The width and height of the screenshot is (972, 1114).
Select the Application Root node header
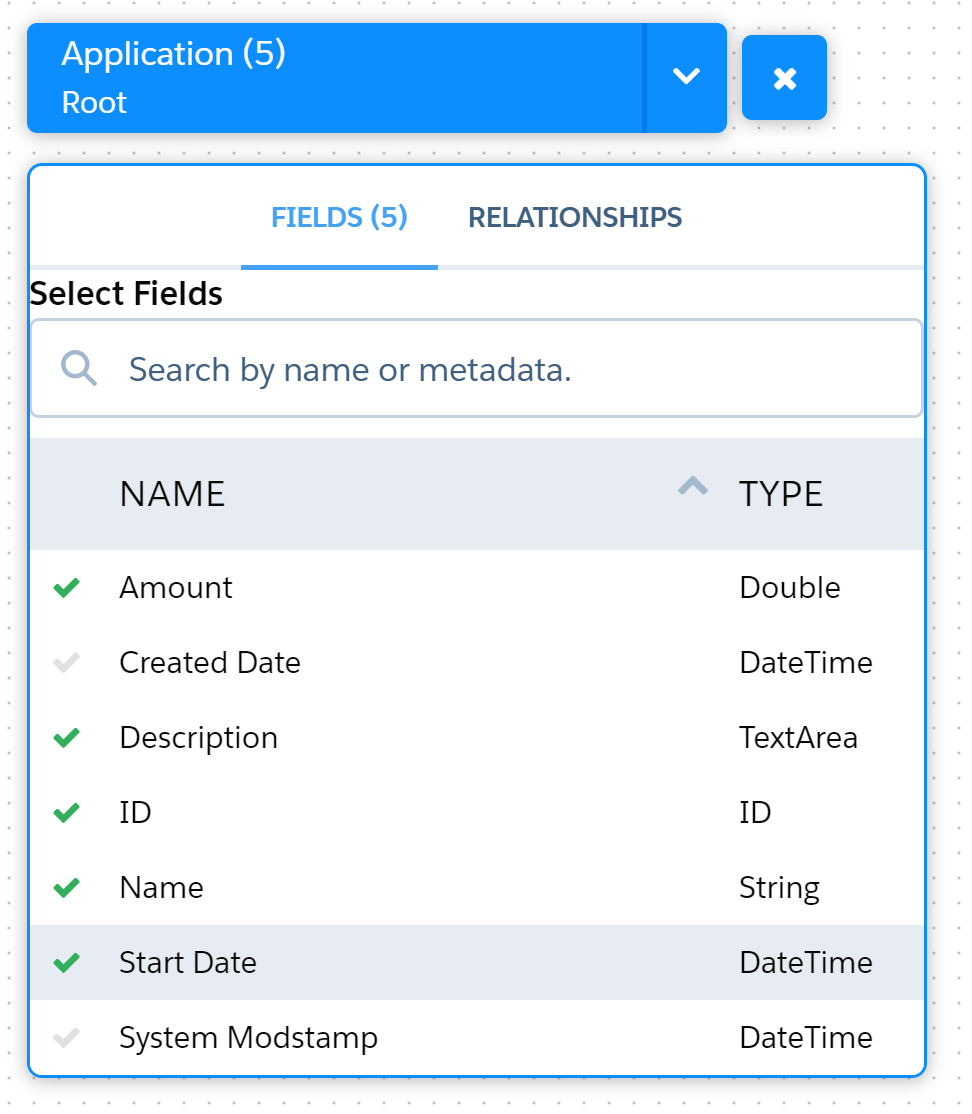335,77
